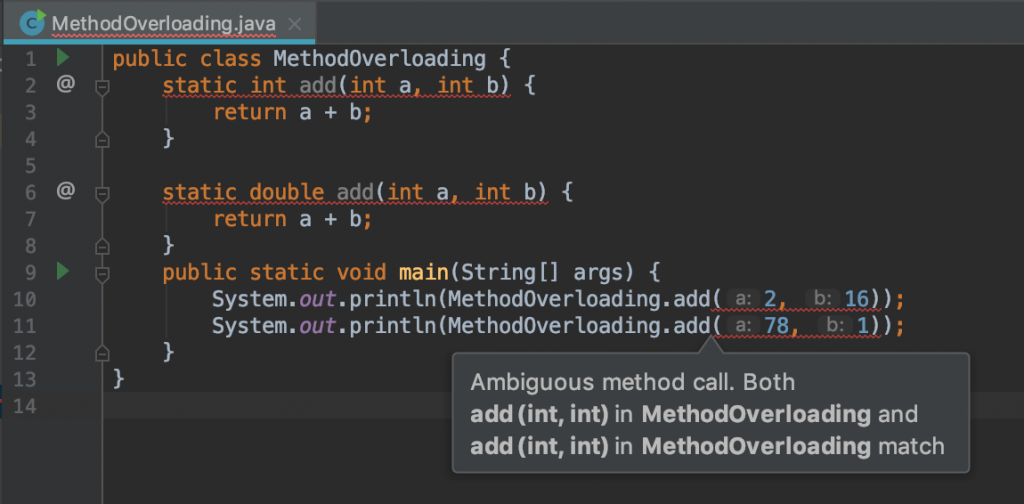1024x504 pixels.
Task: Click 'static double' keywords on line 6
Action: click(x=243, y=193)
